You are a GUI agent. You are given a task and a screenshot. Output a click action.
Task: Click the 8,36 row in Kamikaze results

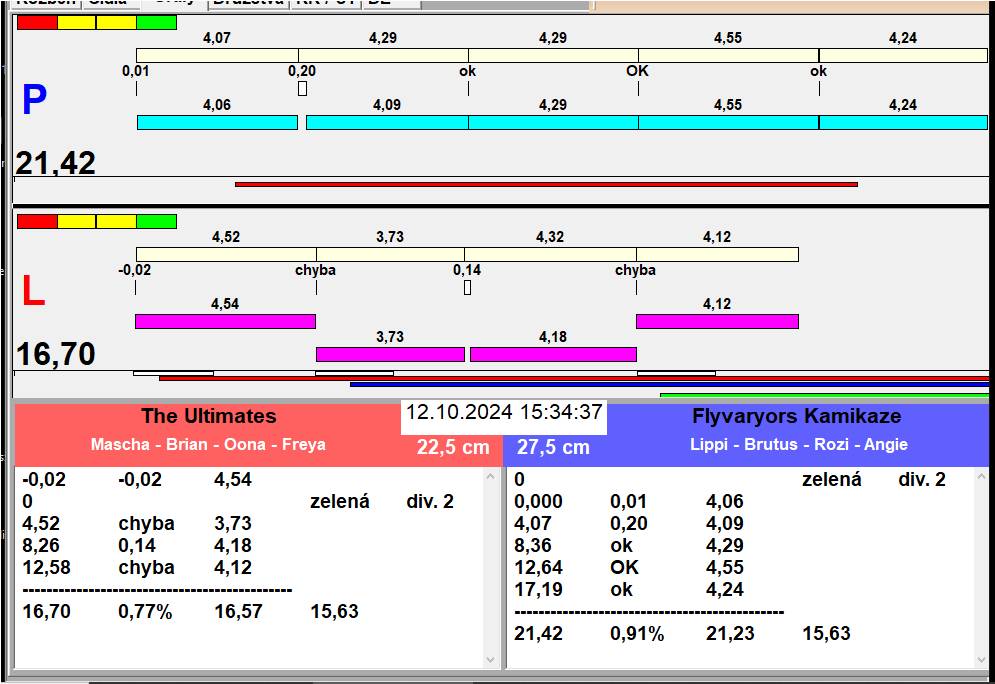(629, 545)
